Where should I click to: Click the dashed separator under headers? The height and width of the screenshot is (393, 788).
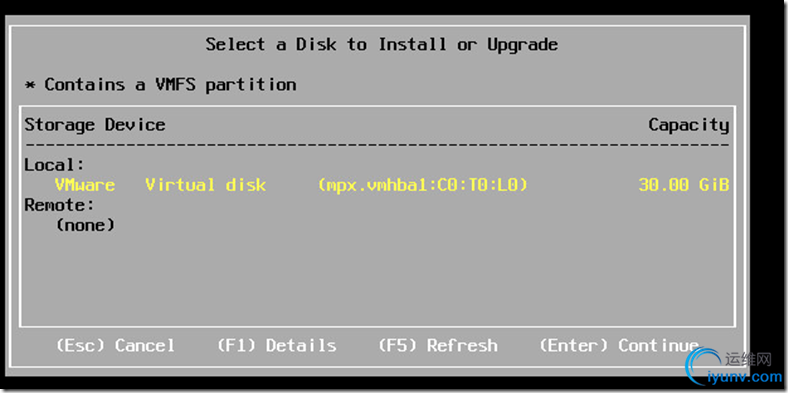[x=377, y=145]
